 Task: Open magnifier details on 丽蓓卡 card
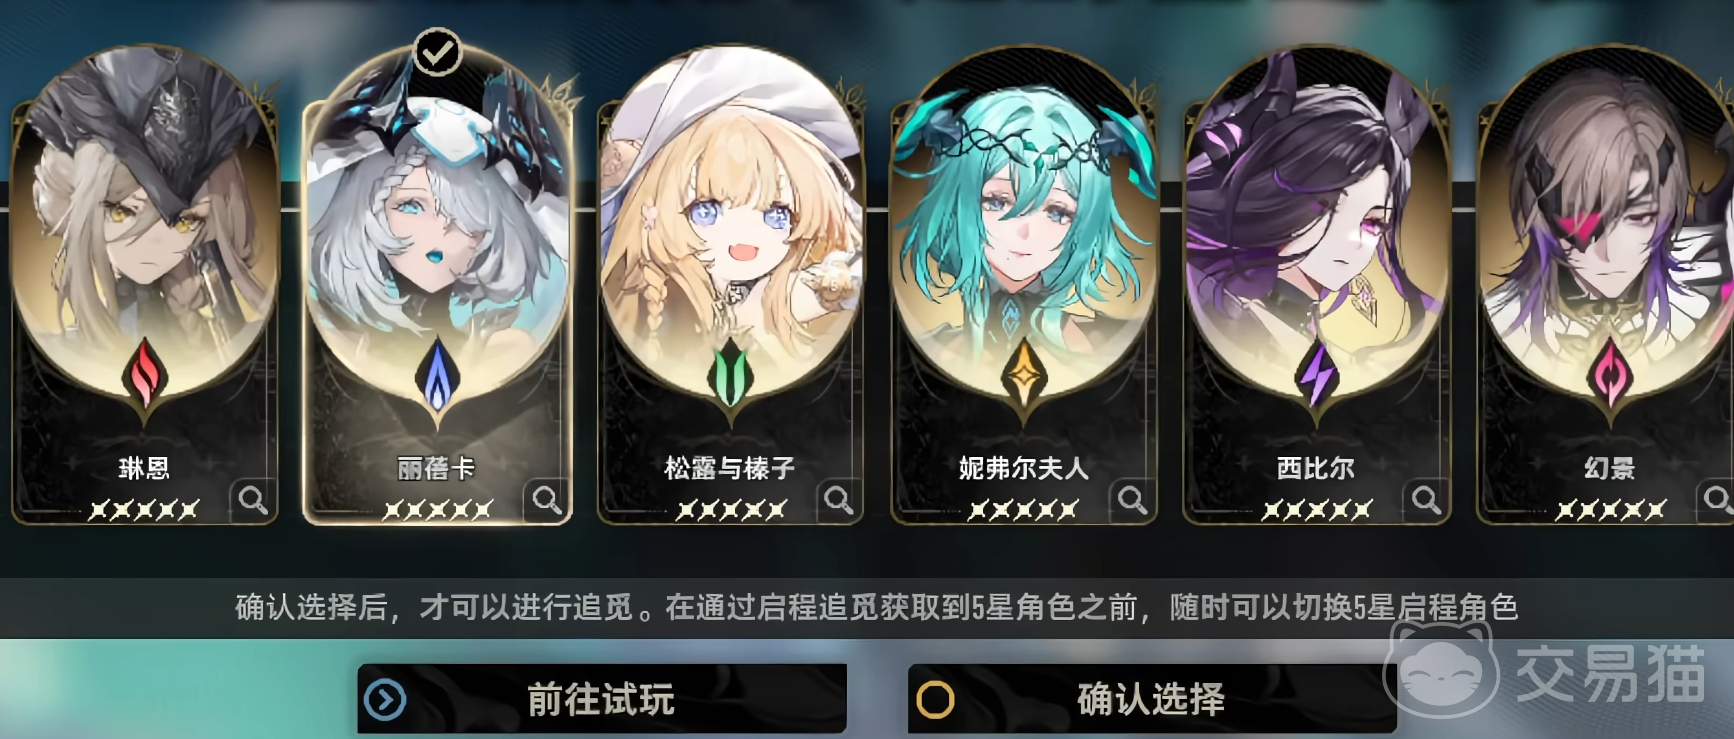[x=546, y=499]
